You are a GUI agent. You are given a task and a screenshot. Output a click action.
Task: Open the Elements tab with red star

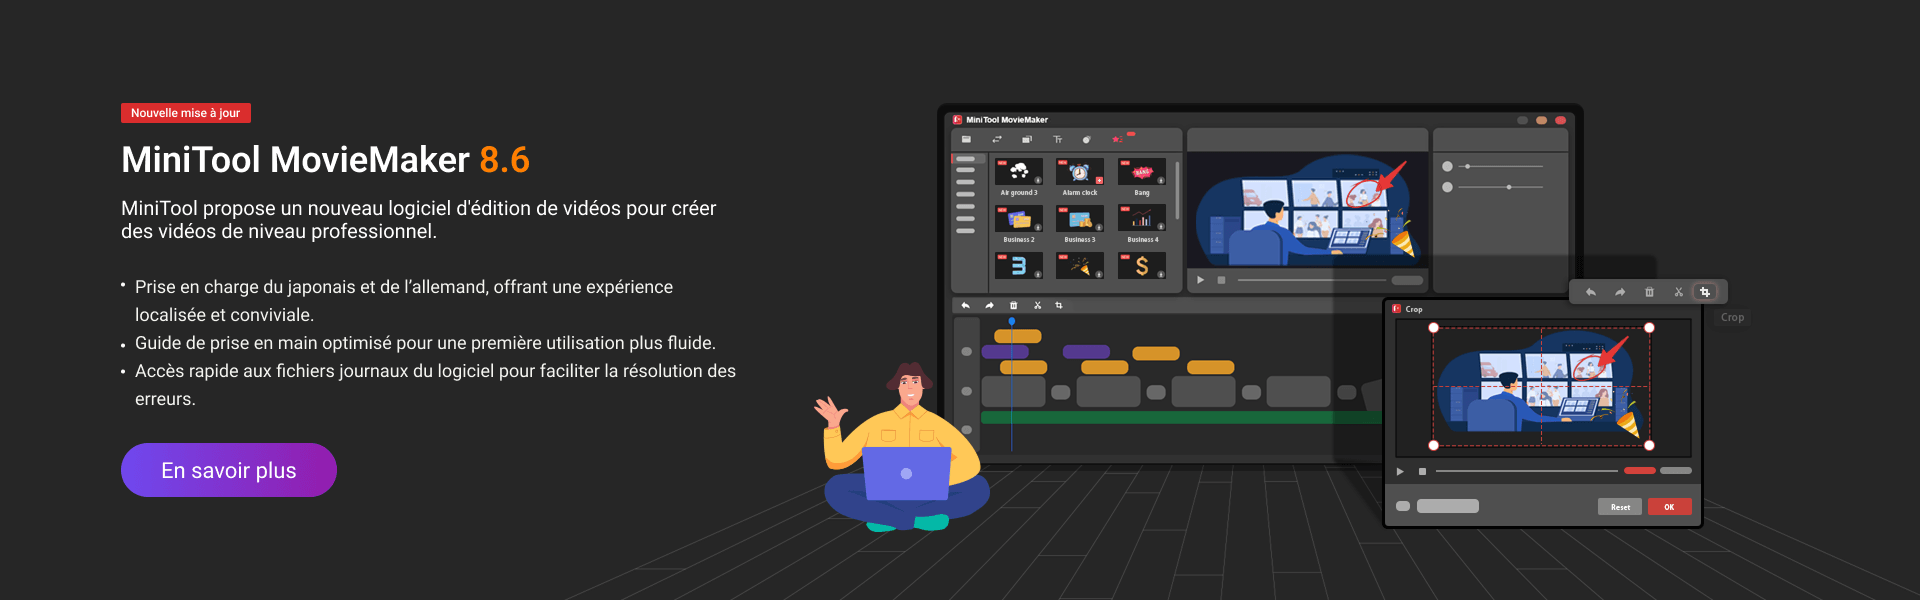(x=1118, y=139)
